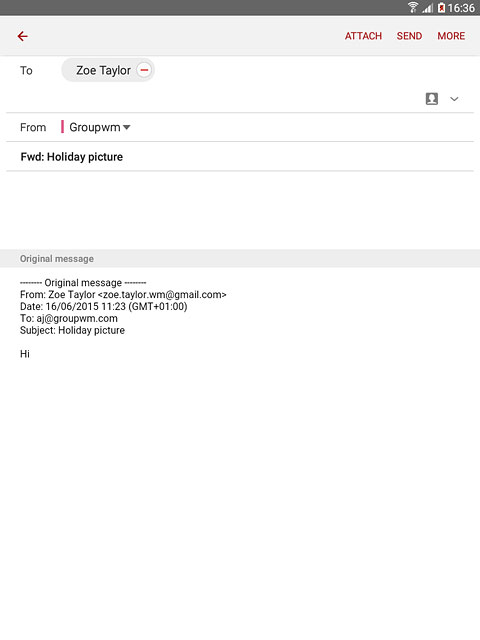Tap the signal strength icon
Viewport: 480px width, 640px height.
[427, 8]
